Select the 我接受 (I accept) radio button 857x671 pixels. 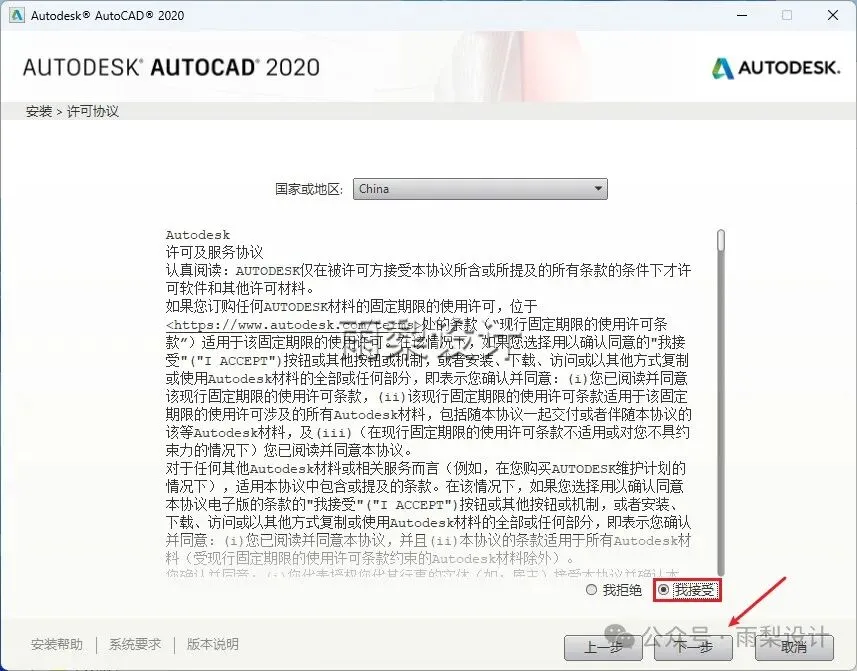point(664,590)
